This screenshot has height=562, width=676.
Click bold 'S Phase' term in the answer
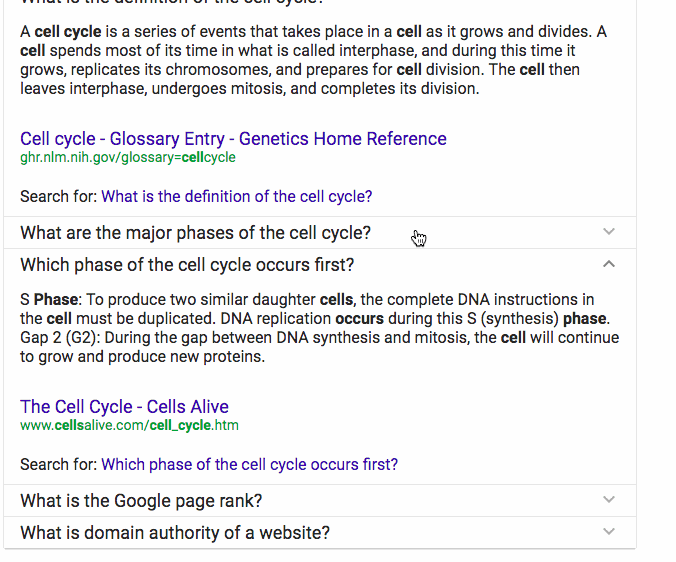[49, 300]
